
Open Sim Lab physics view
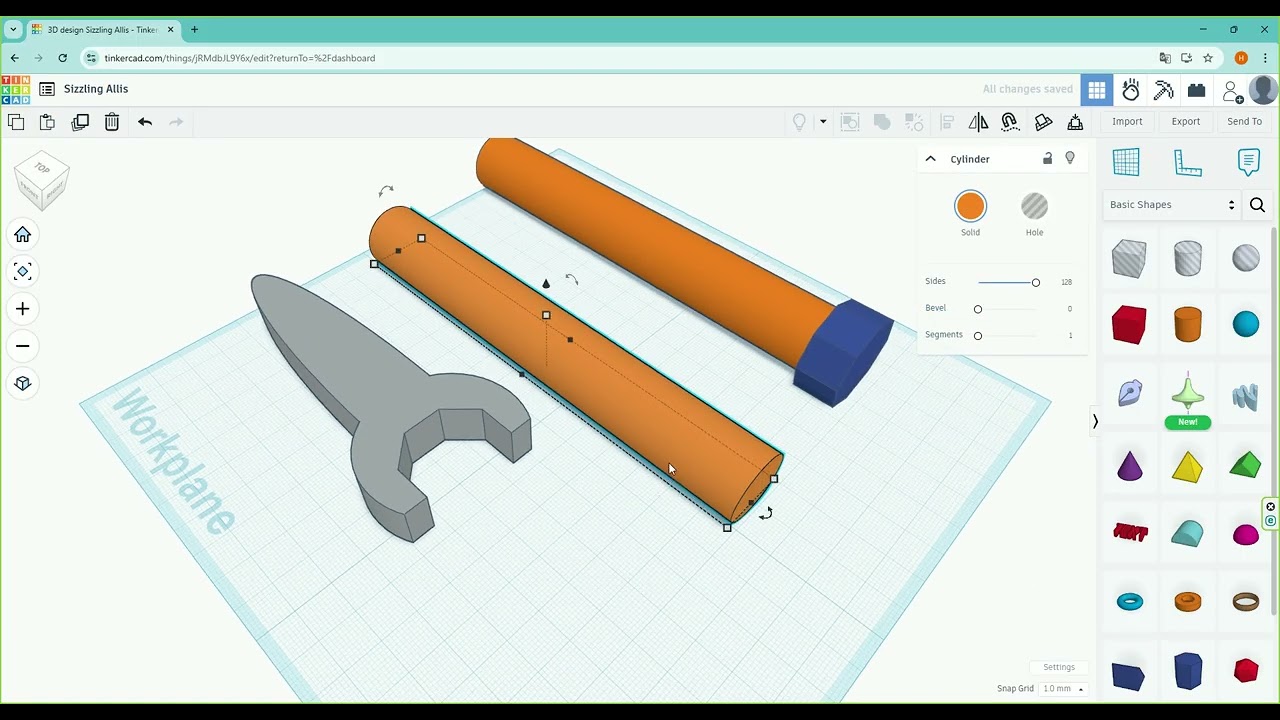1131,90
